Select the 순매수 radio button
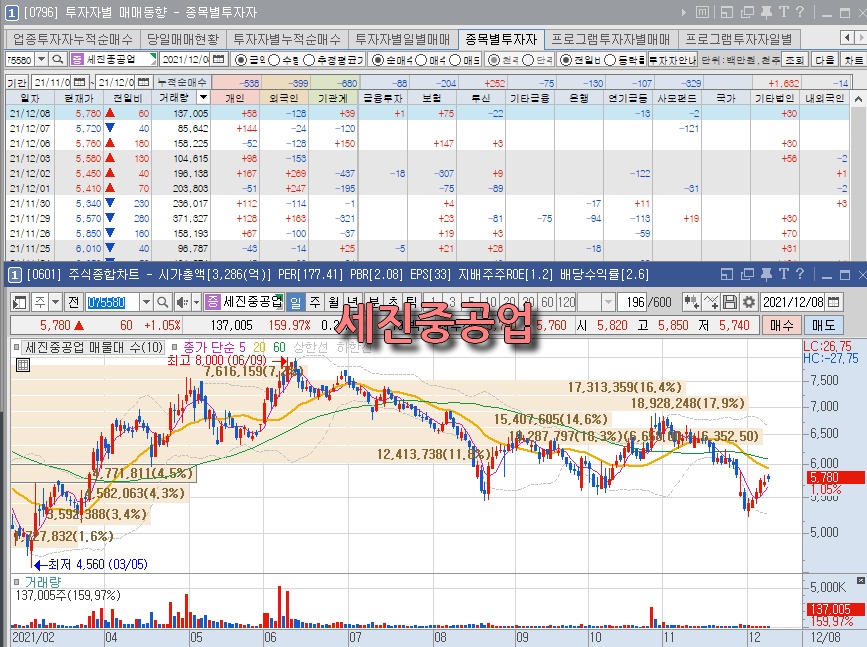This screenshot has height=647, width=867. point(377,60)
